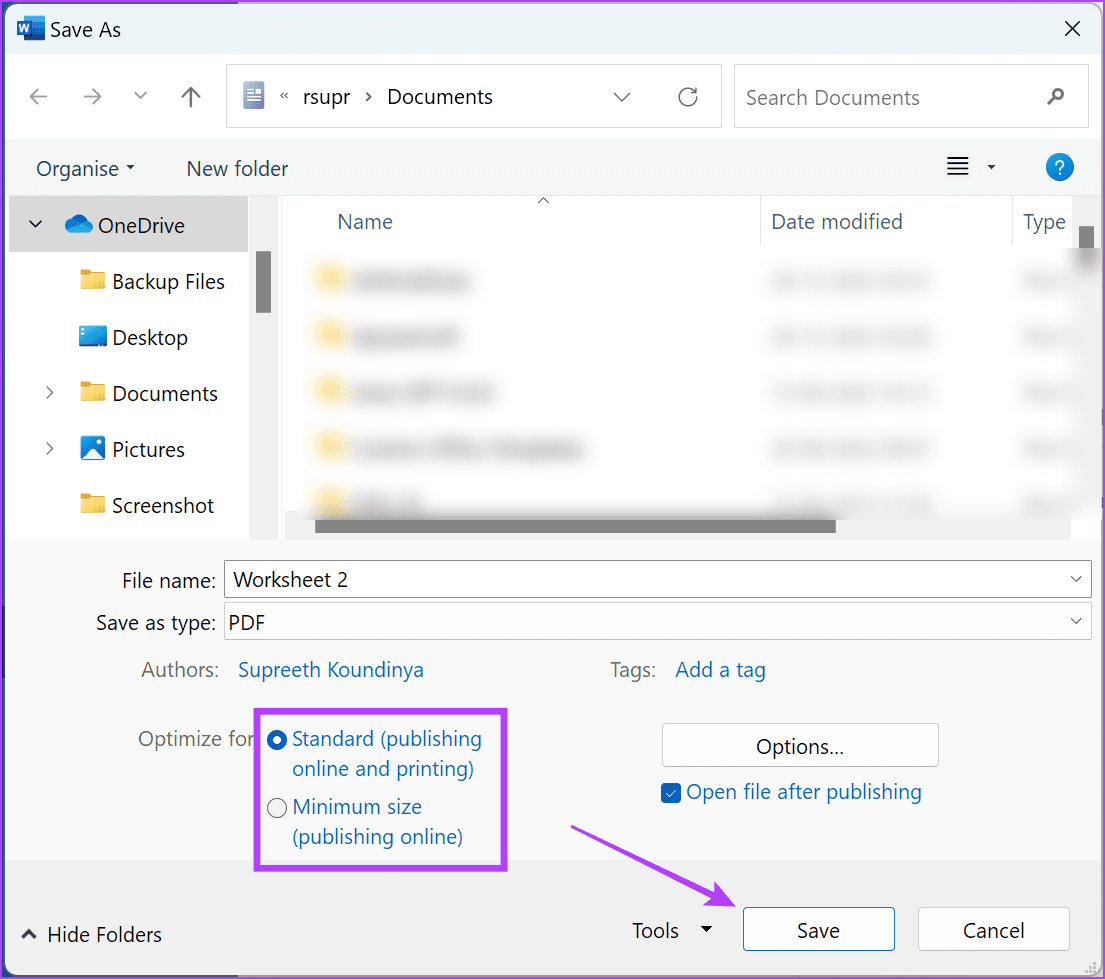The height and width of the screenshot is (979, 1105).
Task: Click the navigation pane vertical scrollbar
Action: [x=264, y=282]
